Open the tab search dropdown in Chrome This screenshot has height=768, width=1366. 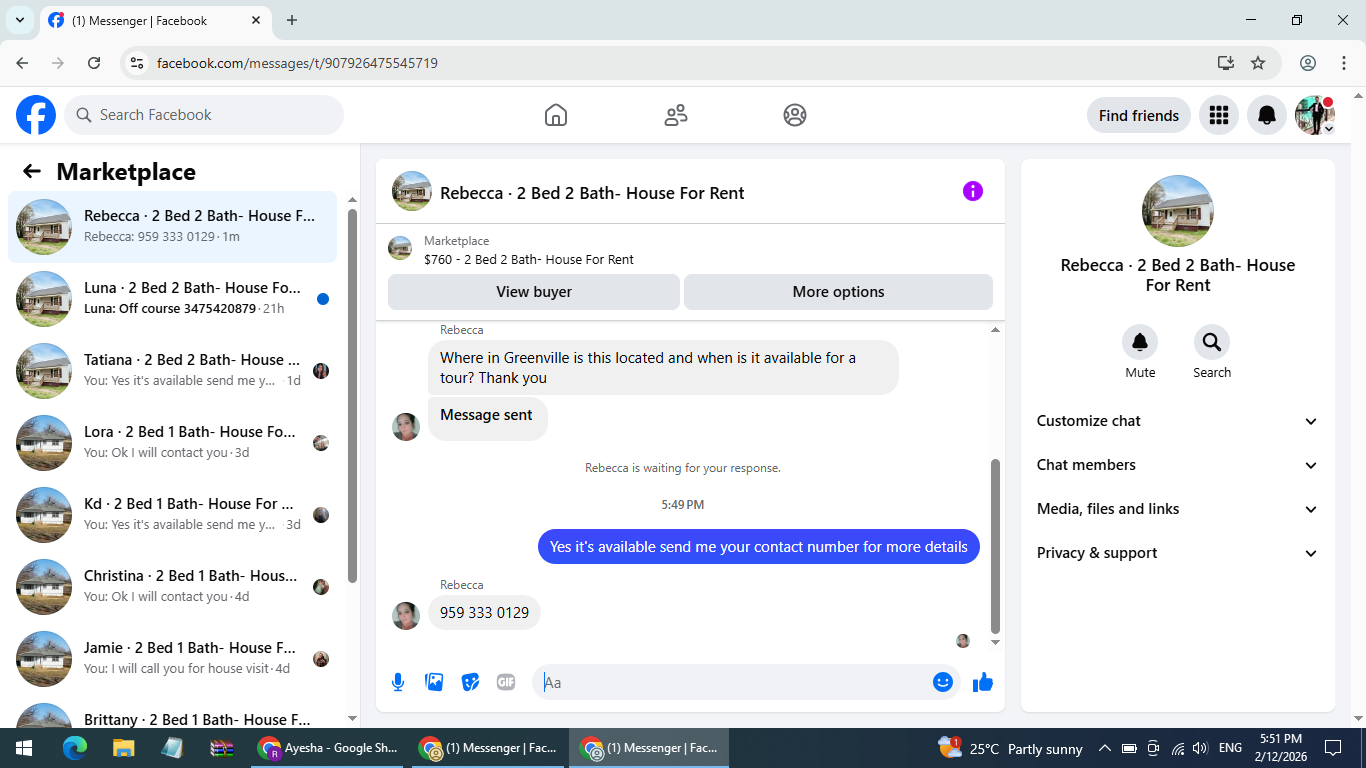[x=20, y=20]
